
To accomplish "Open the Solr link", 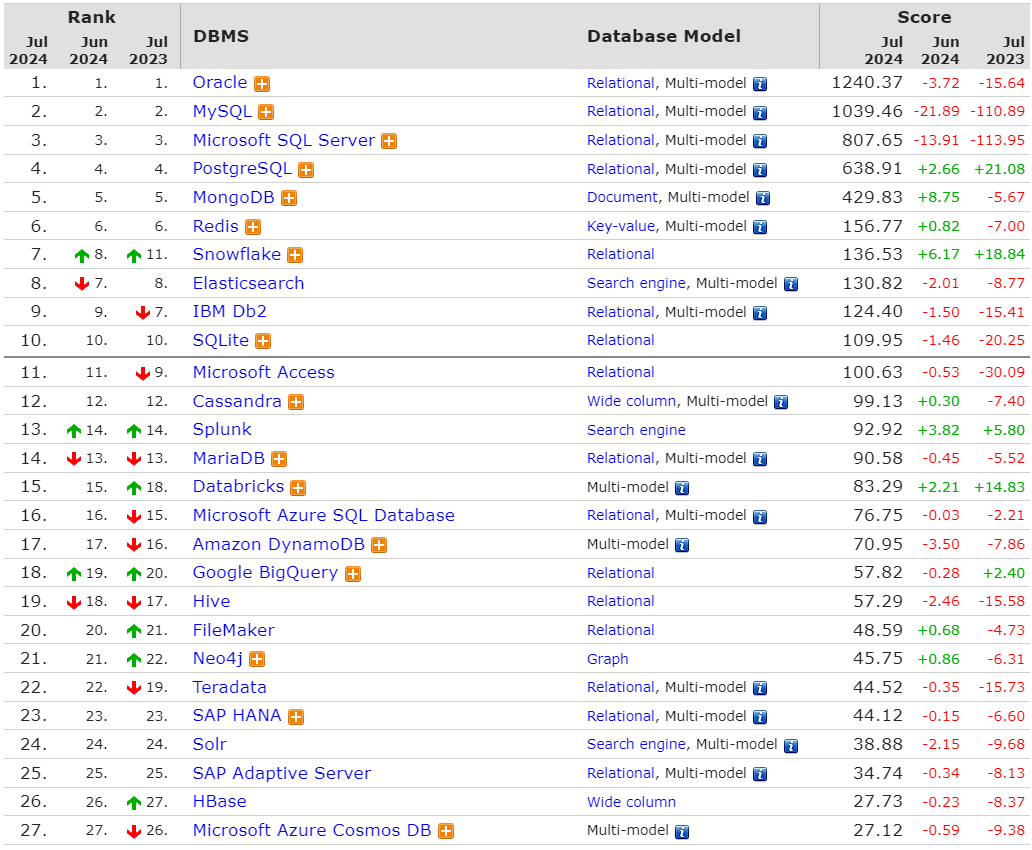I will click(x=209, y=745).
